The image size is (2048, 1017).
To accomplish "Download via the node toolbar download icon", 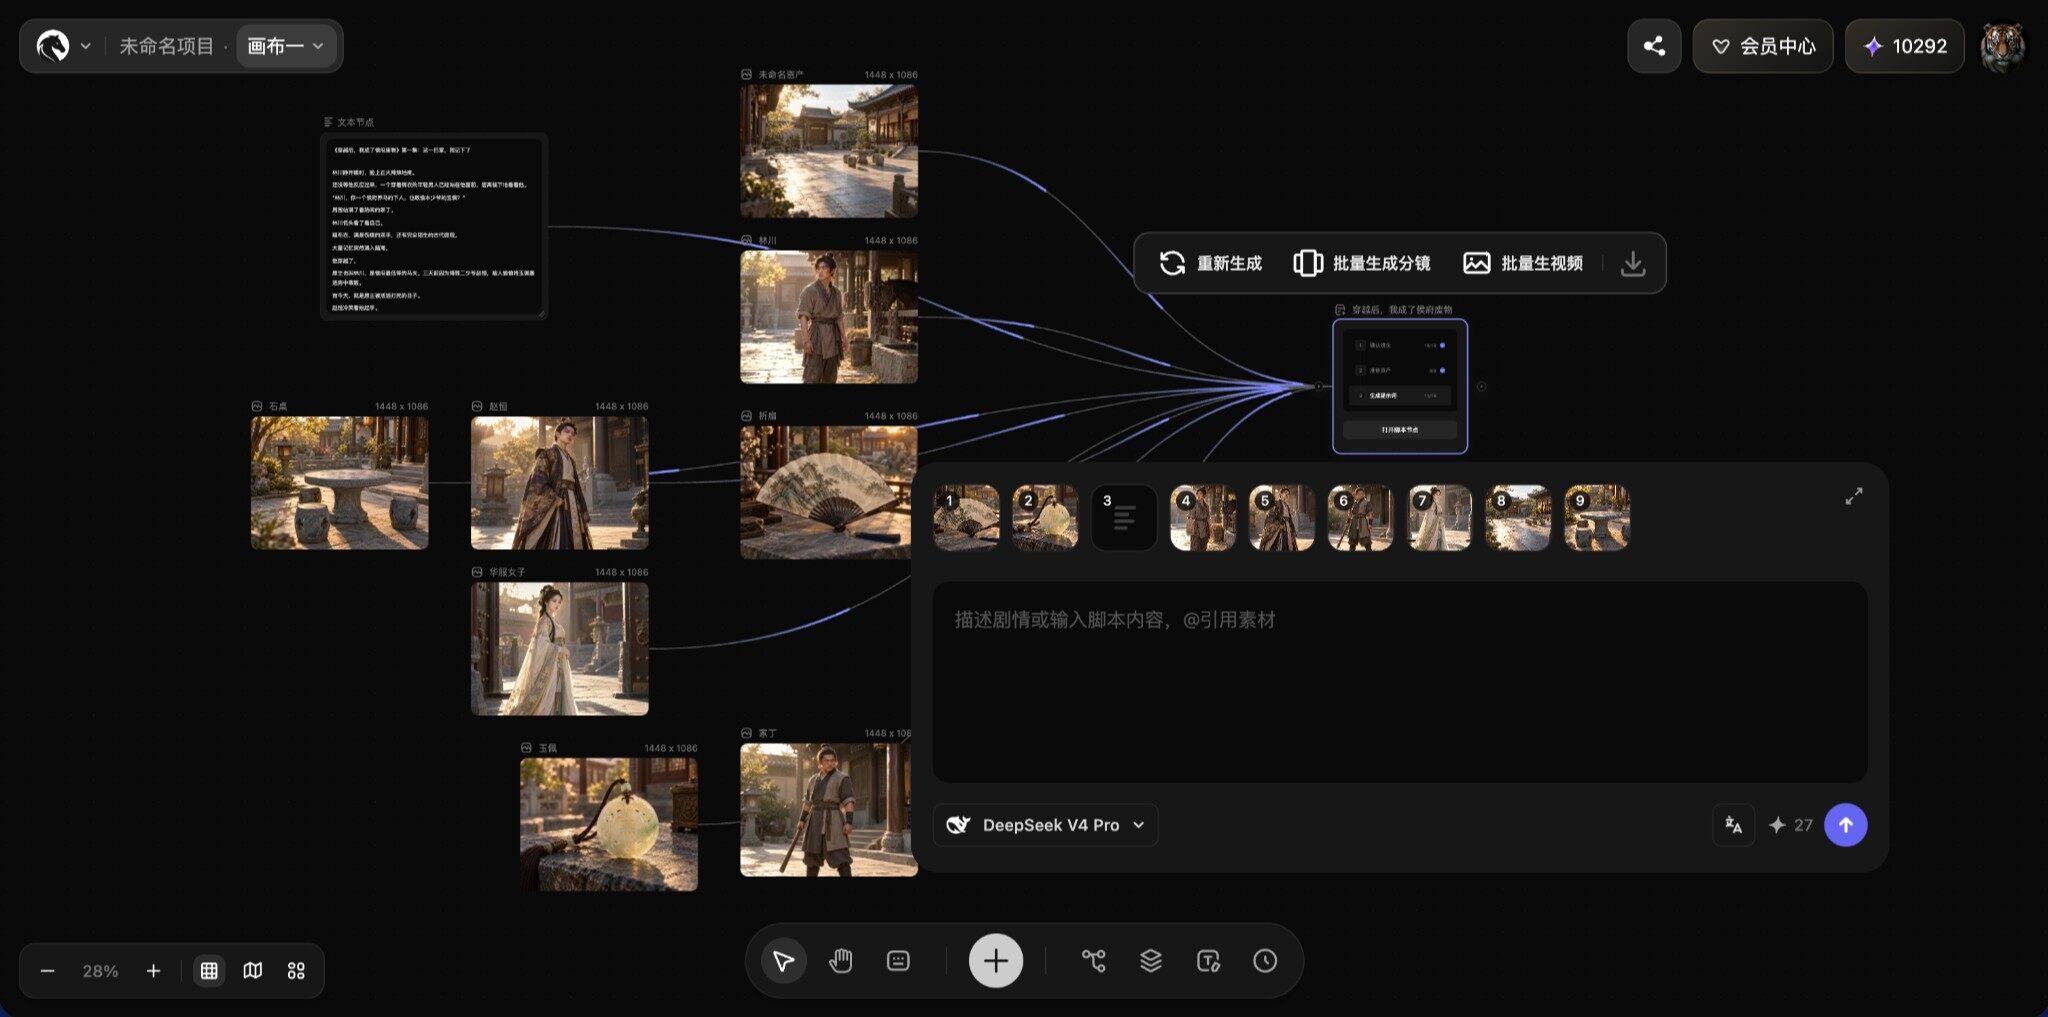I will 1633,263.
